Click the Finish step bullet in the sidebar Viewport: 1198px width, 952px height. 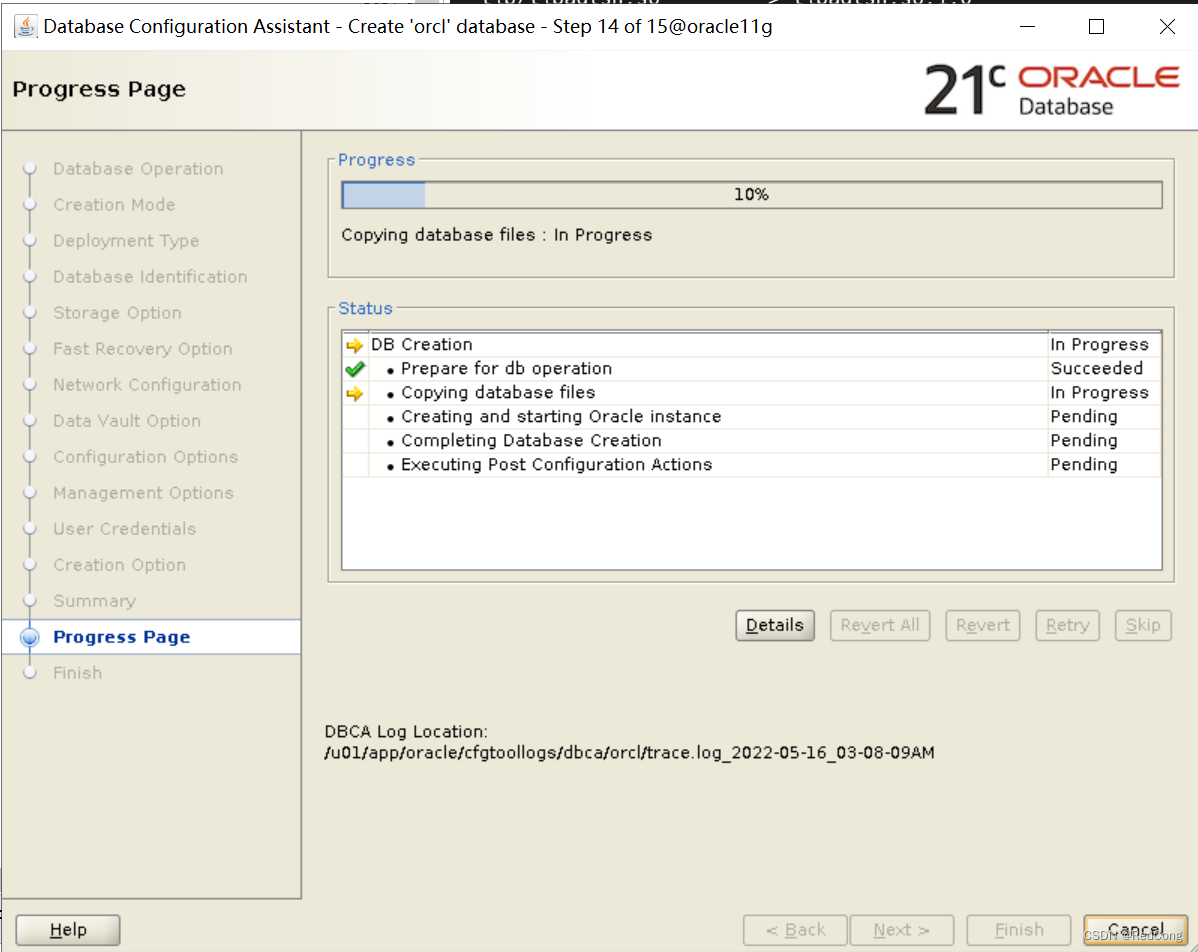click(30, 673)
